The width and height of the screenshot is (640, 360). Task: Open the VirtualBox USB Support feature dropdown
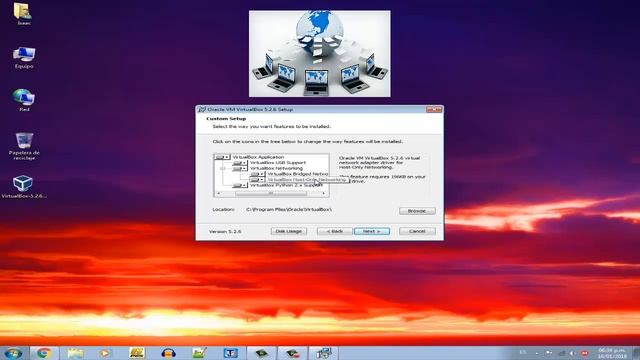pyautogui.click(x=240, y=163)
